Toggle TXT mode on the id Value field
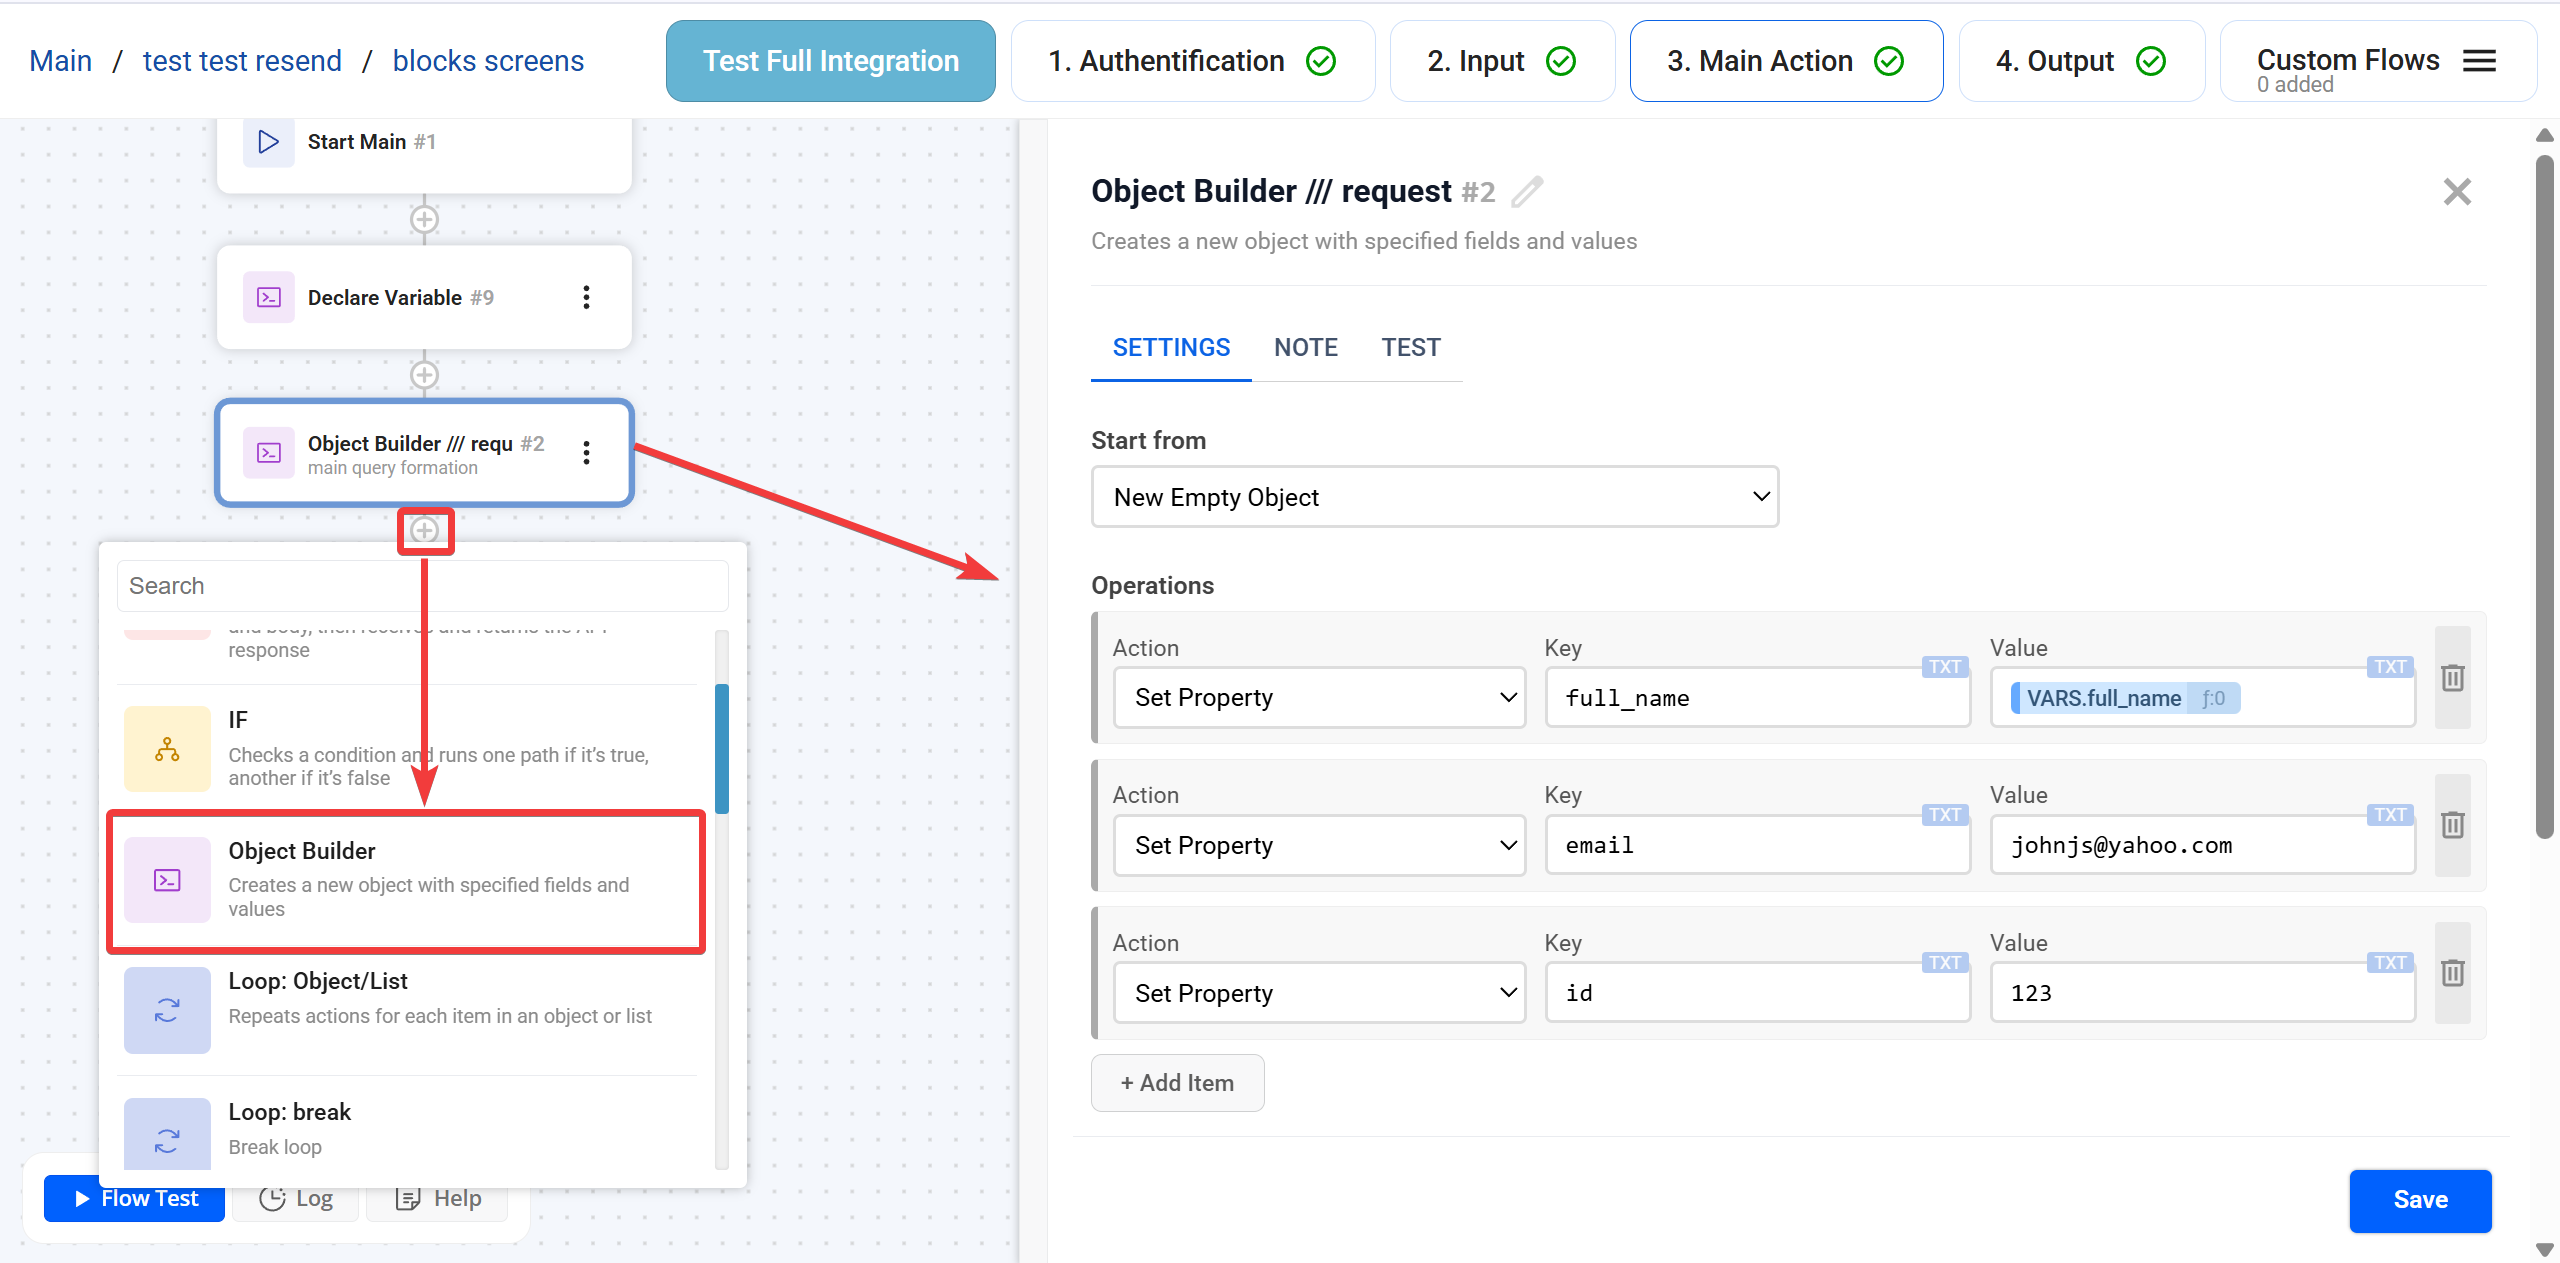 tap(2389, 963)
